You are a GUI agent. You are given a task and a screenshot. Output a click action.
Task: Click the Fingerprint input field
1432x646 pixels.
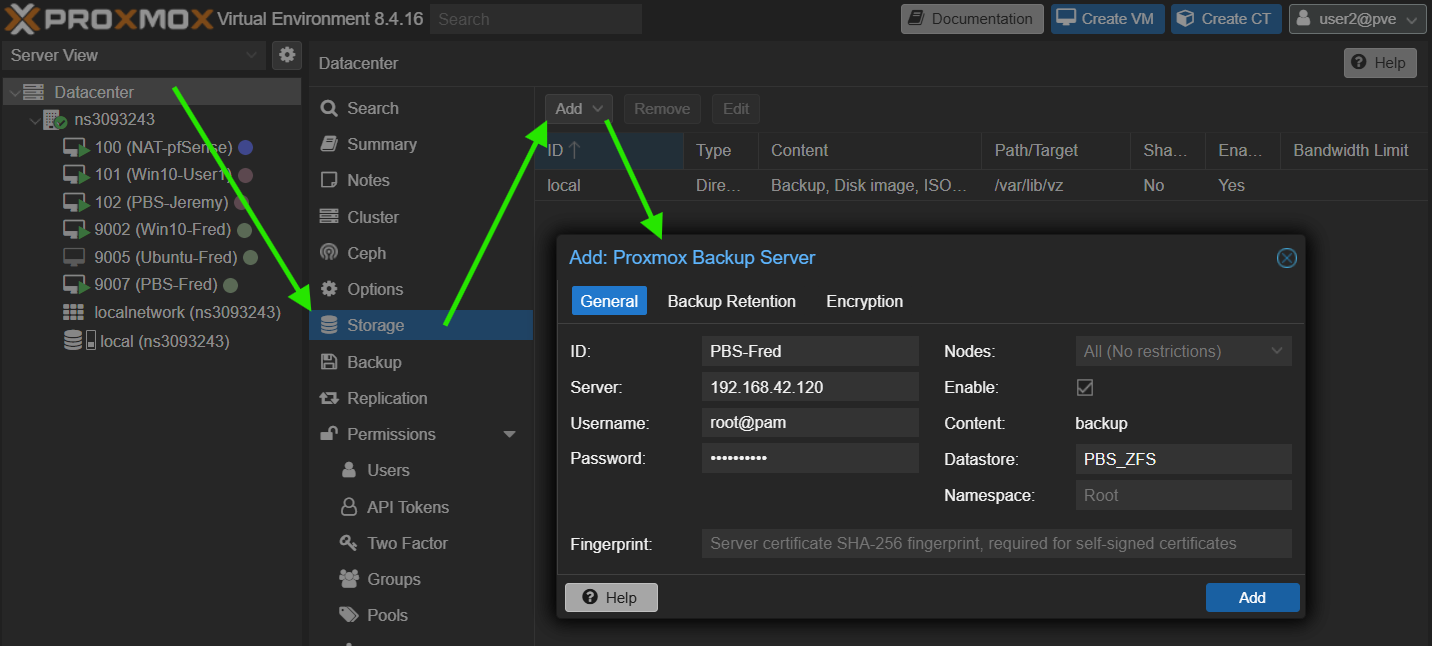pos(996,543)
